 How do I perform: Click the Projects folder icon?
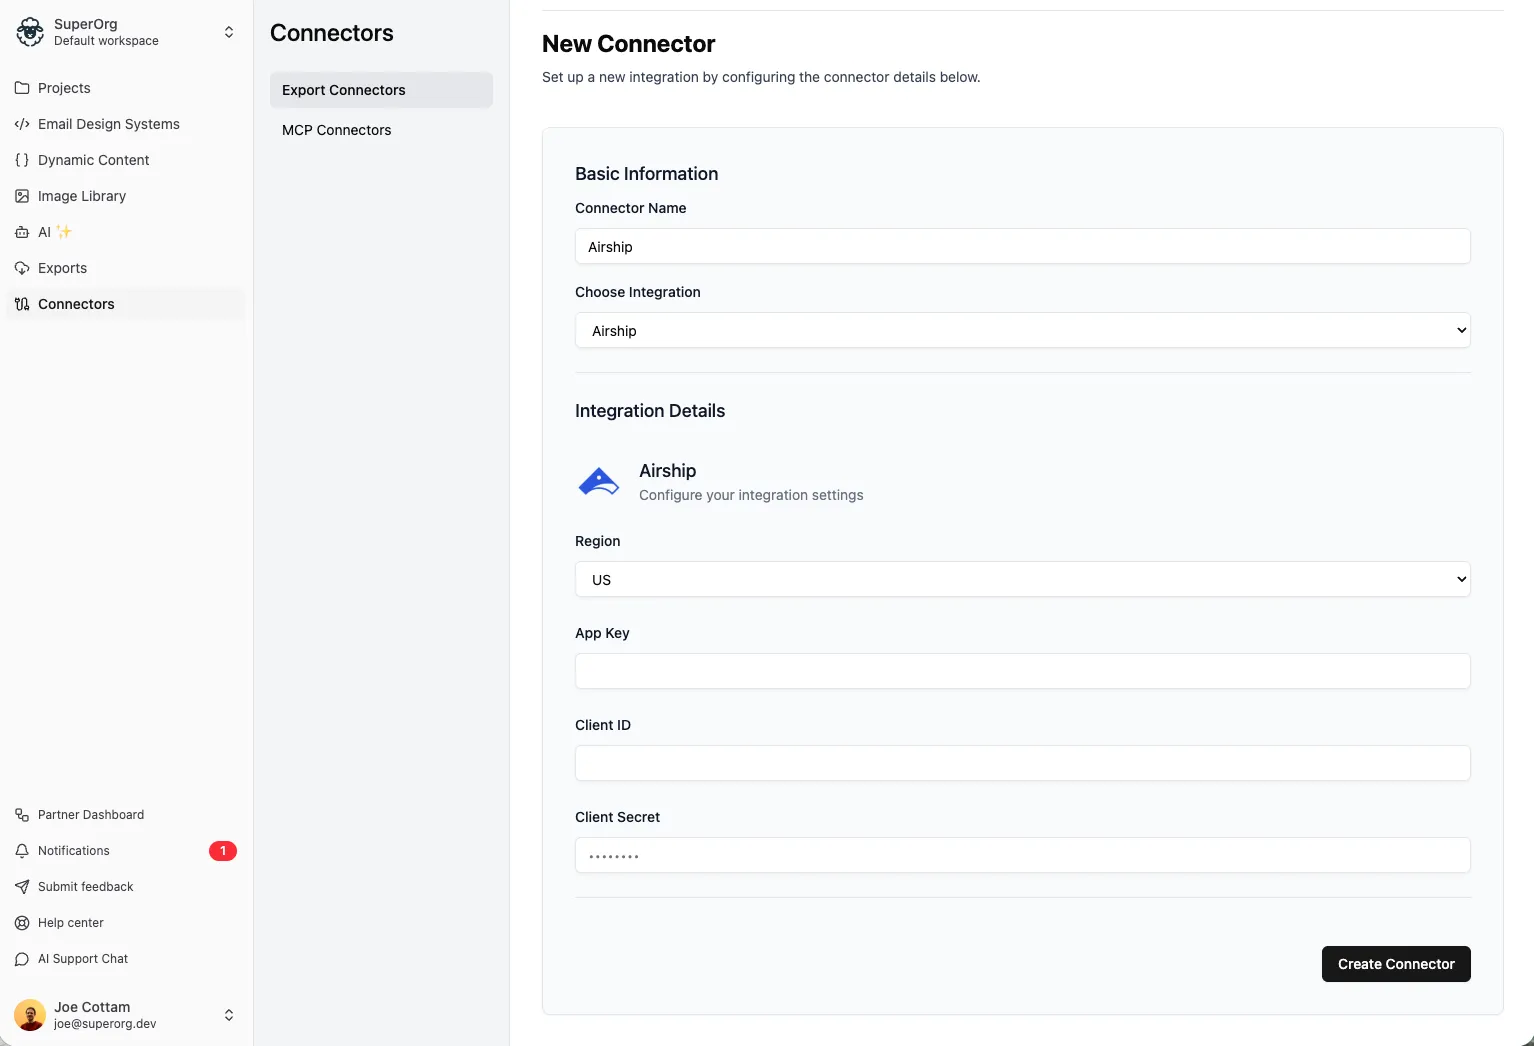point(22,88)
